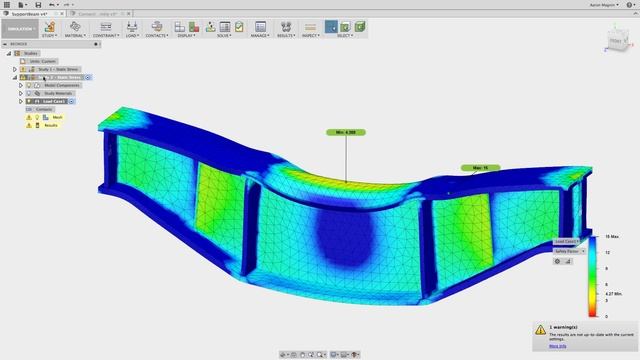The width and height of the screenshot is (640, 360).
Task: Select the Max: 15 probe label
Action: click(480, 168)
